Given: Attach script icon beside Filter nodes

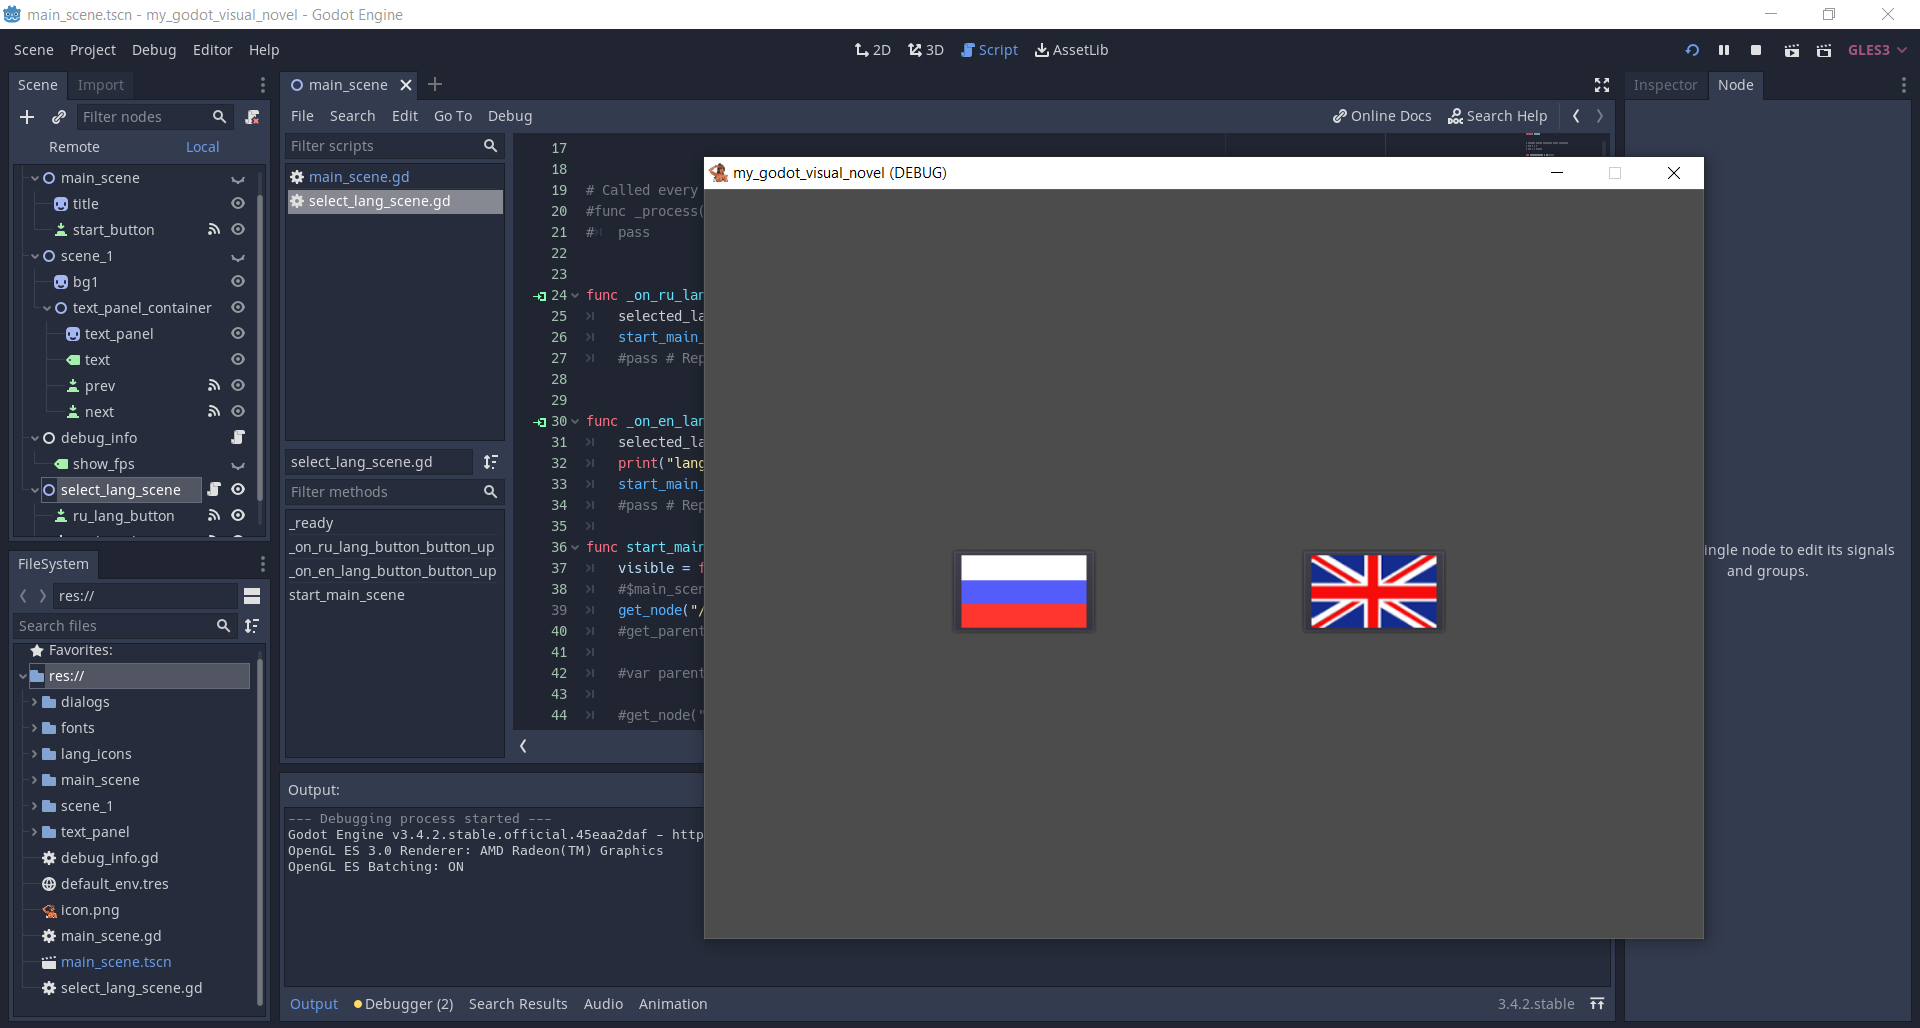Looking at the screenshot, I should 253,117.
